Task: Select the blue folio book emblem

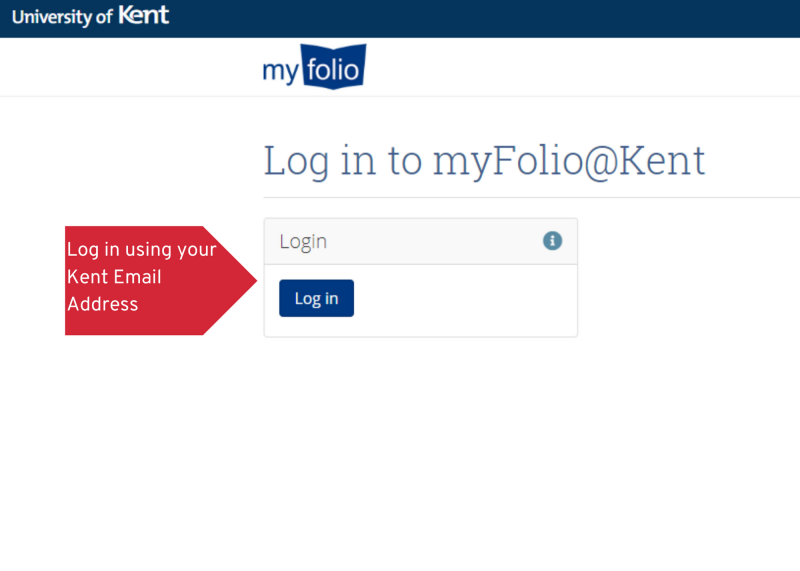Action: coord(334,67)
